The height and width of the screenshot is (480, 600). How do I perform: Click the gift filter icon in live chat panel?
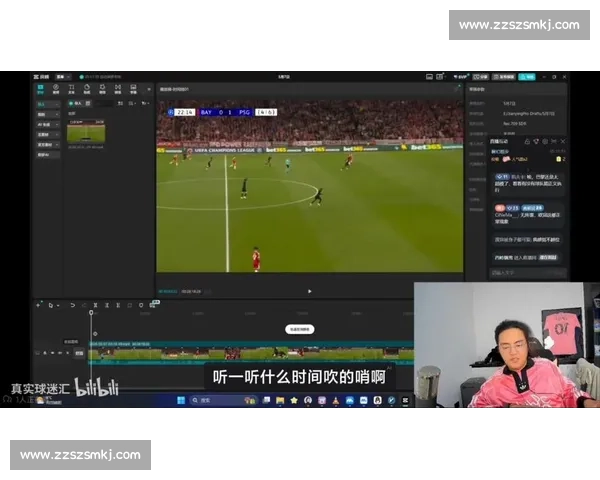click(x=536, y=142)
